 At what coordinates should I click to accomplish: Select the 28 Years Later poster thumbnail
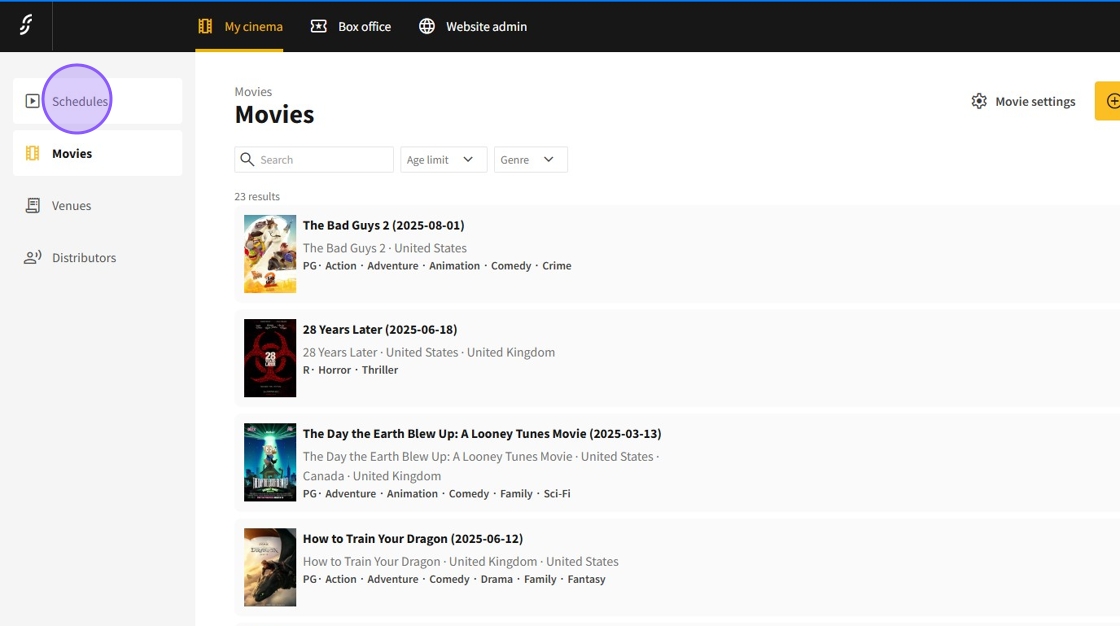pyautogui.click(x=270, y=358)
